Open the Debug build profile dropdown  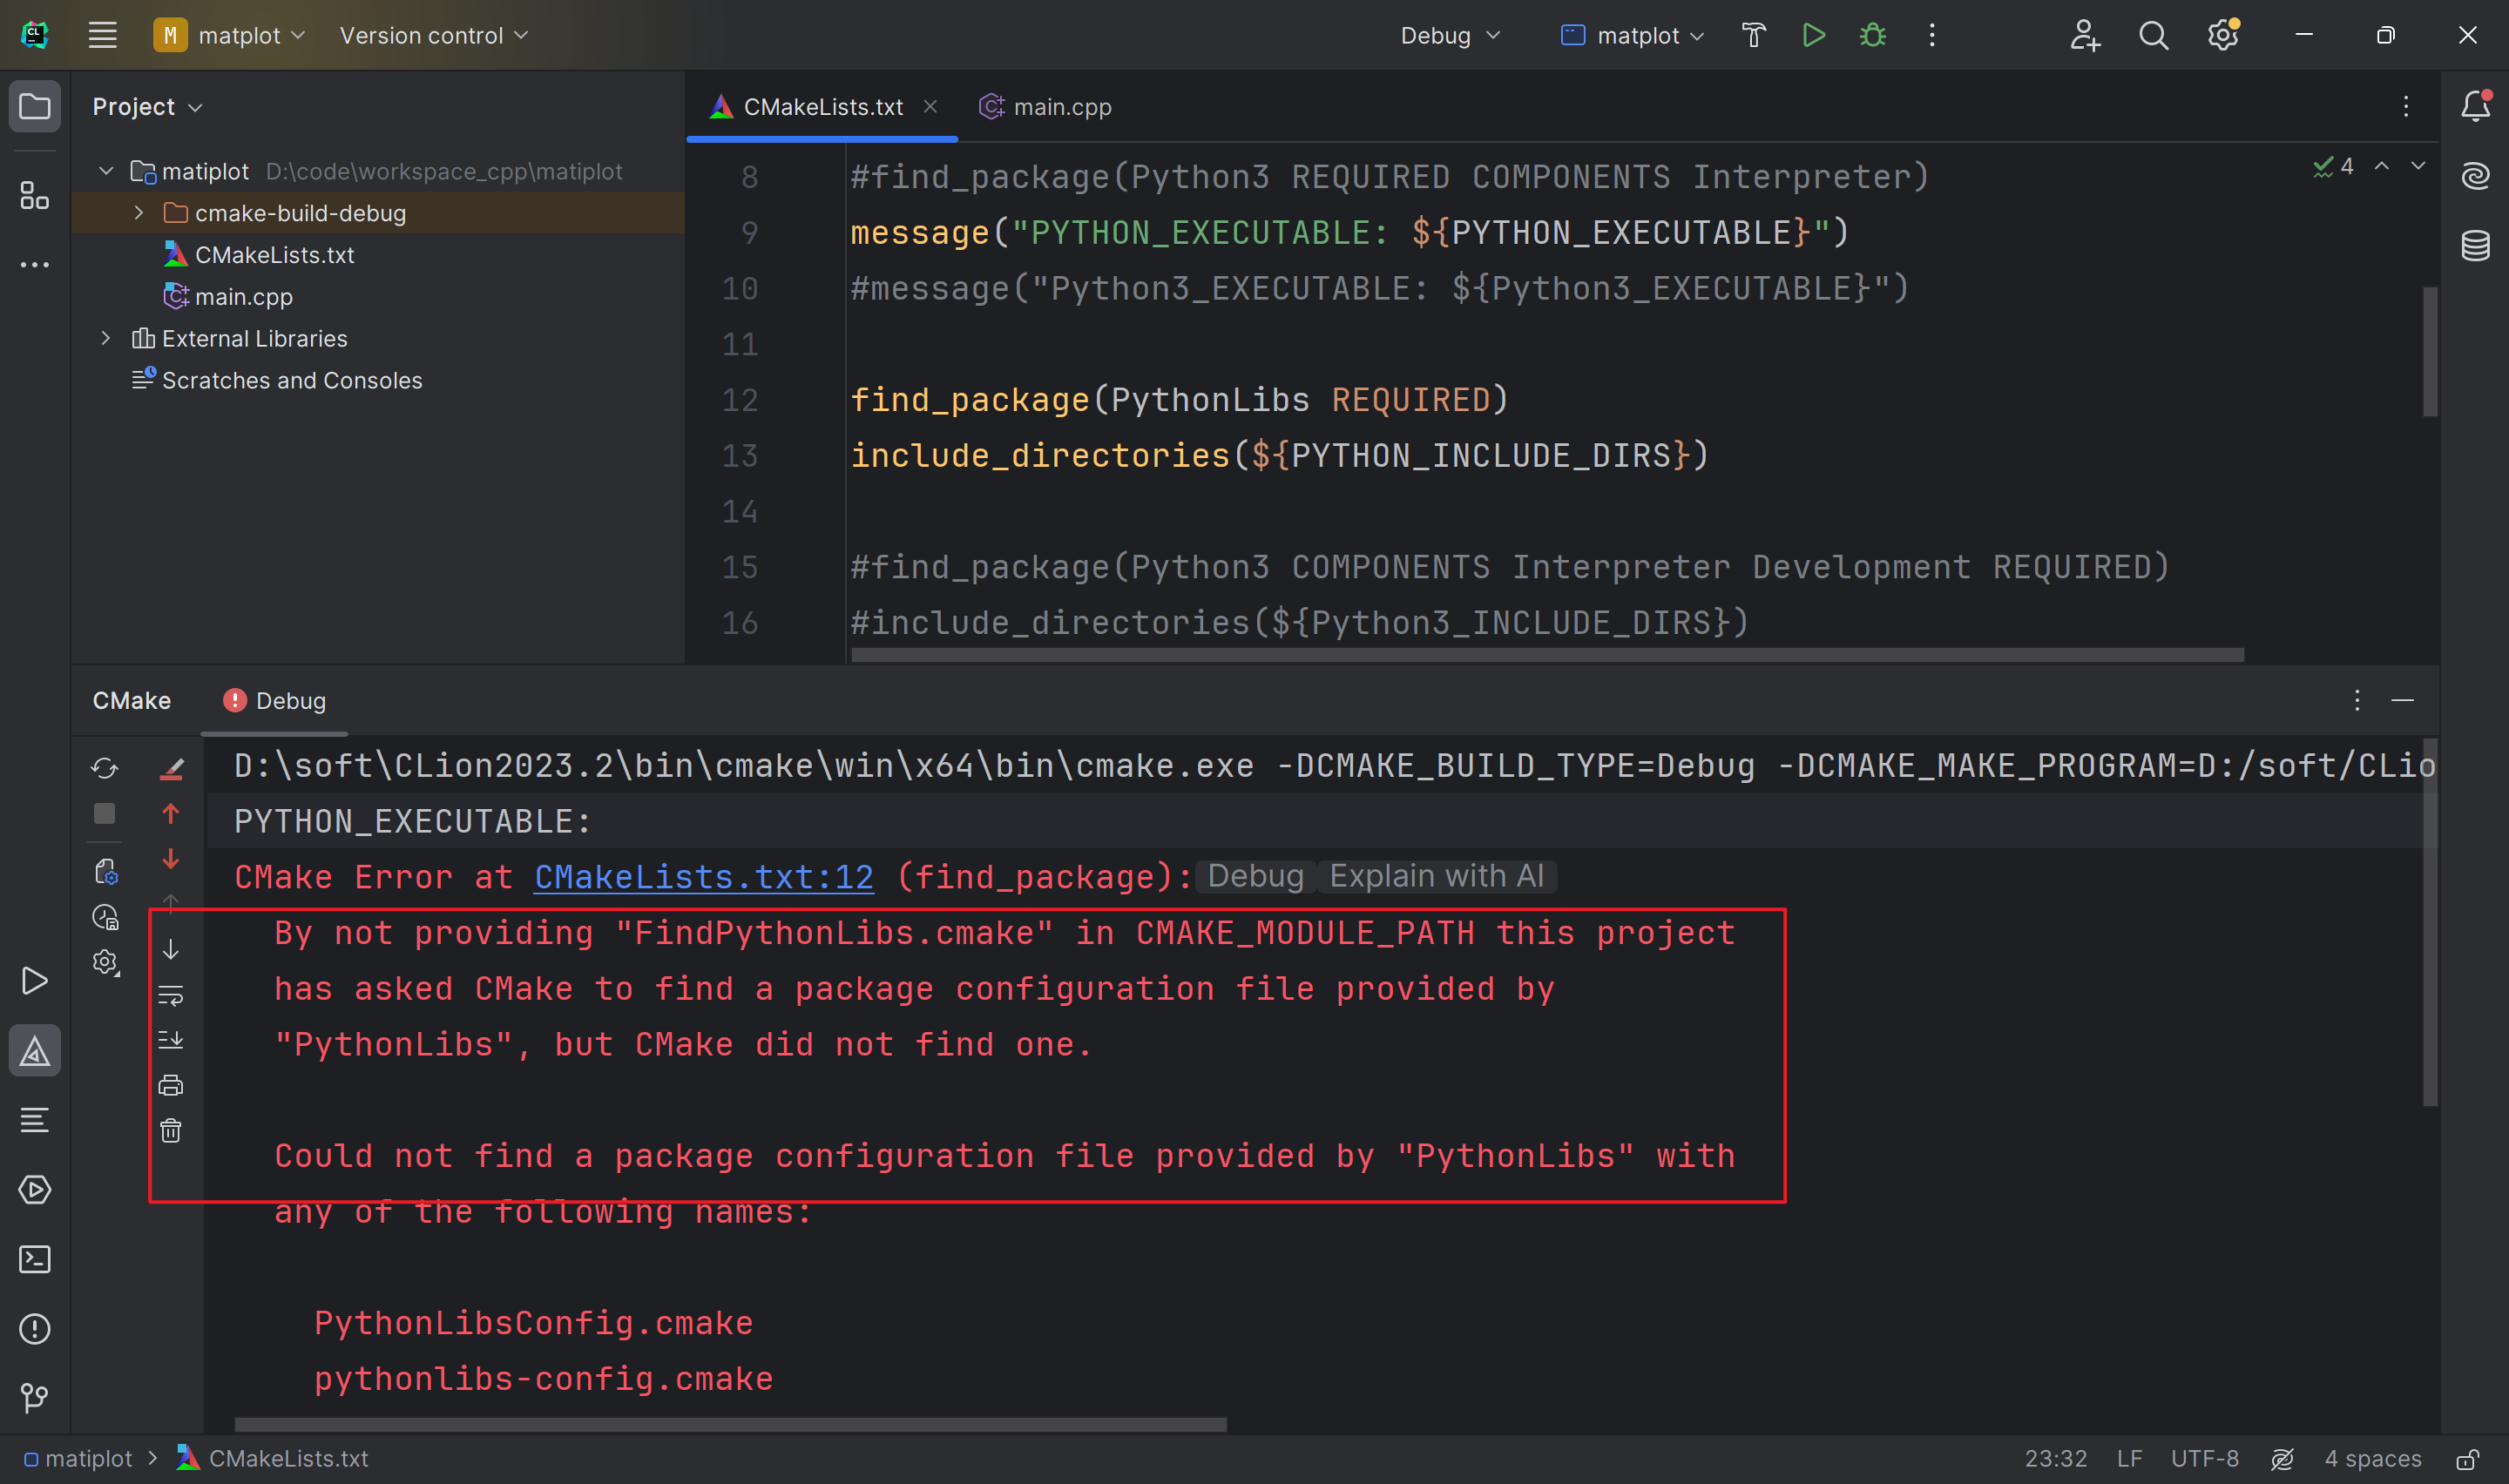[1450, 36]
